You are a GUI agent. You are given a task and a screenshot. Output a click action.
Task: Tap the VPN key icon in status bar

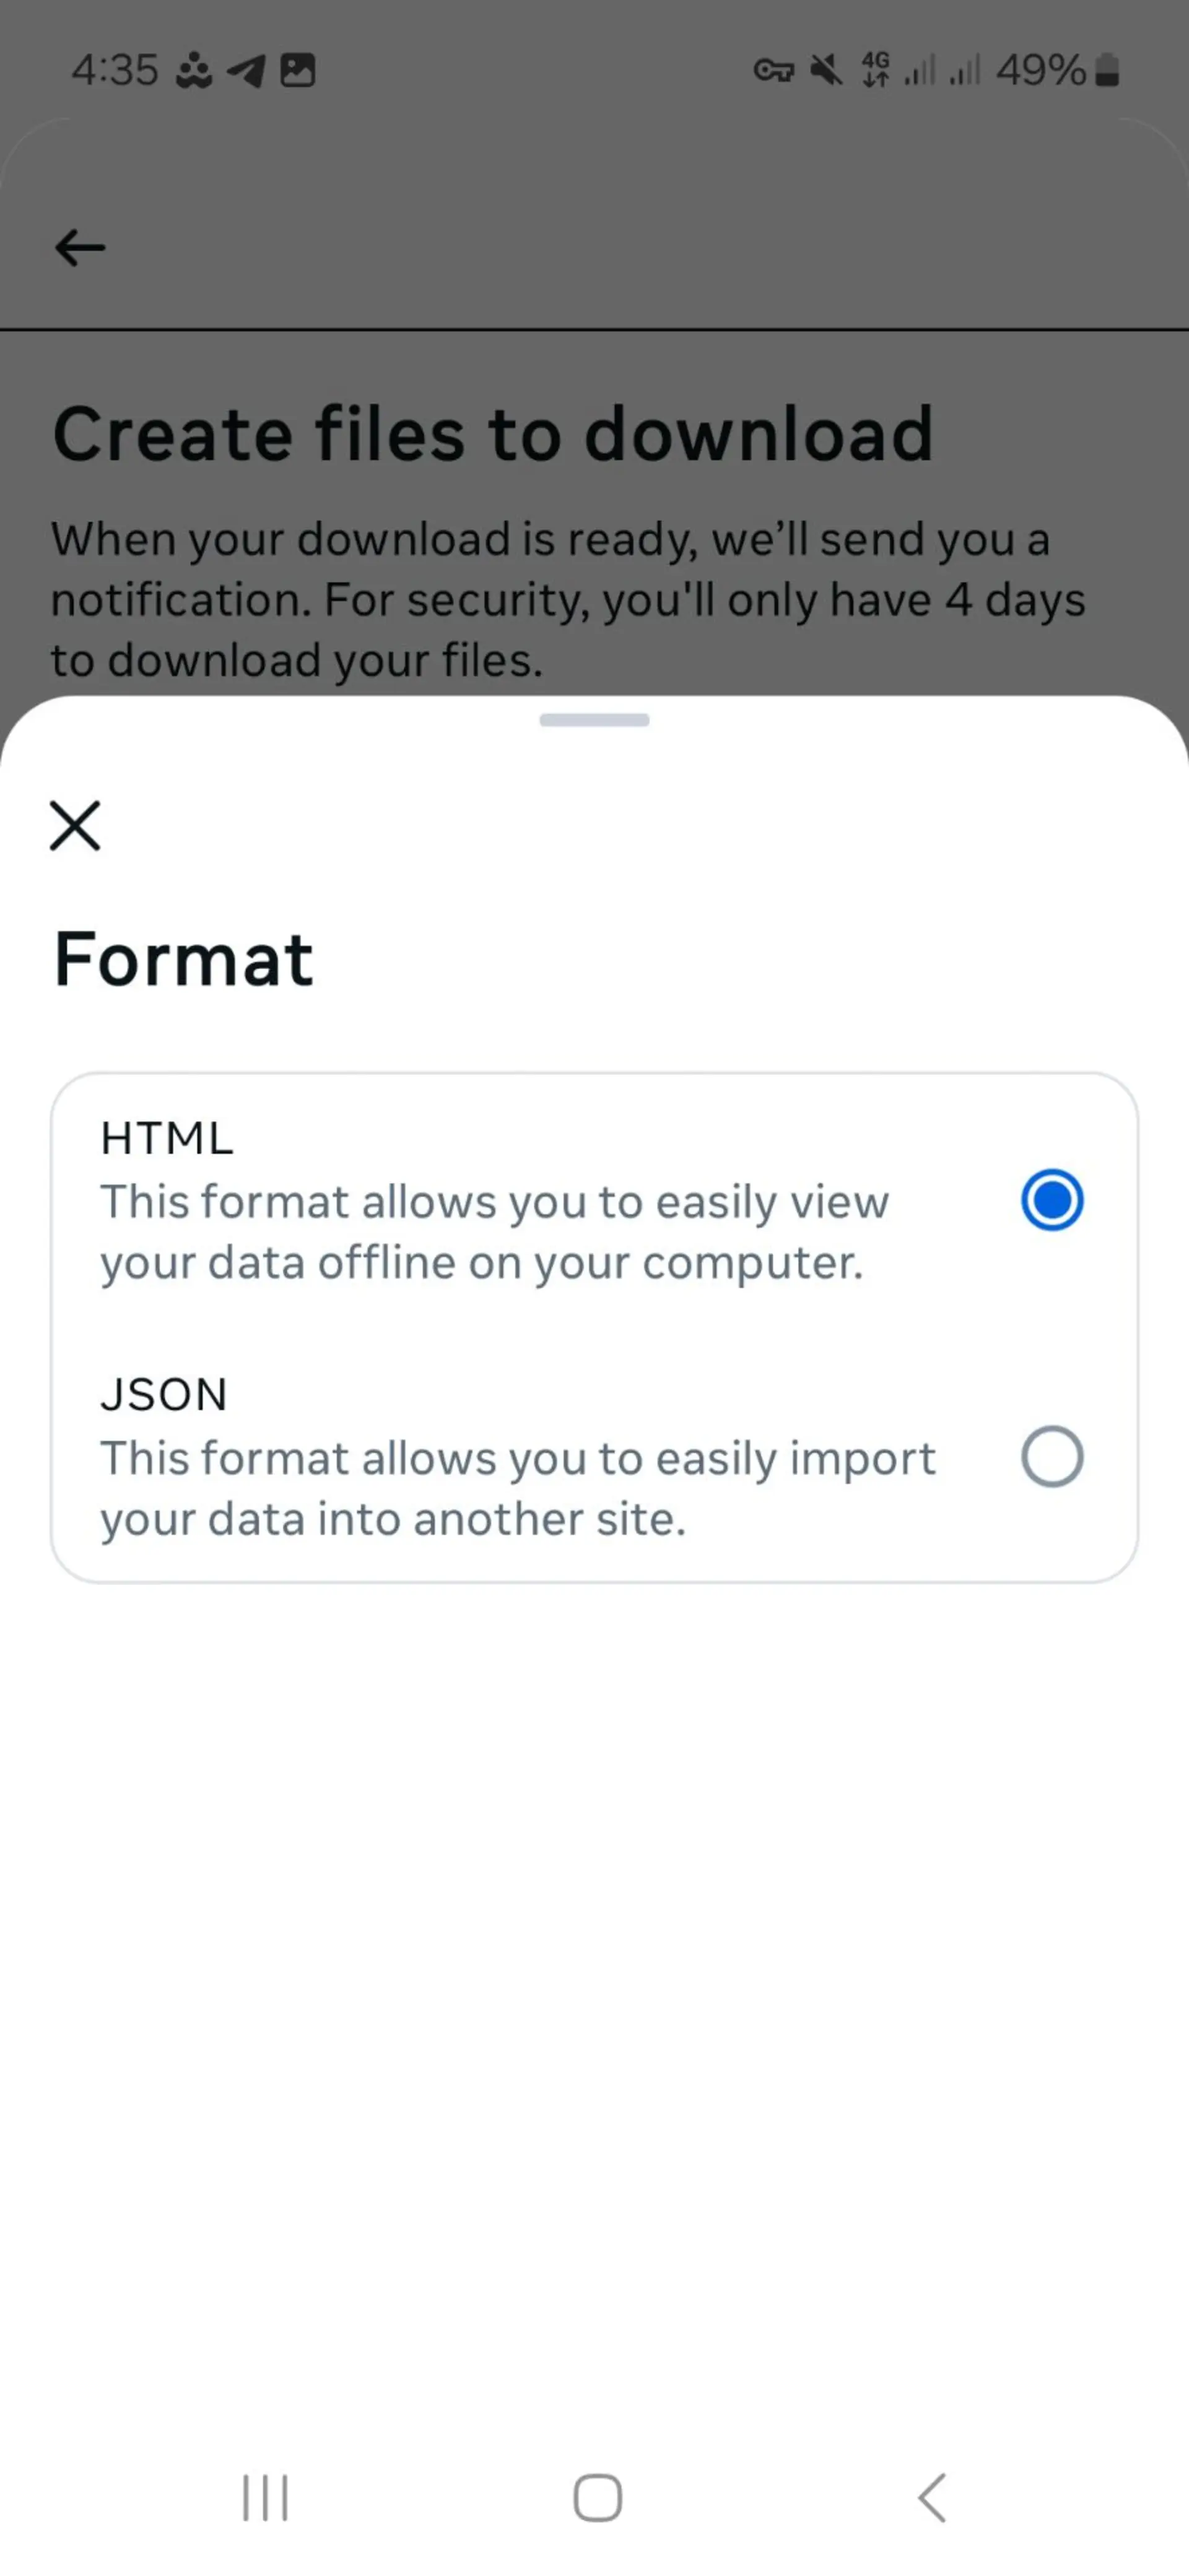pos(773,70)
